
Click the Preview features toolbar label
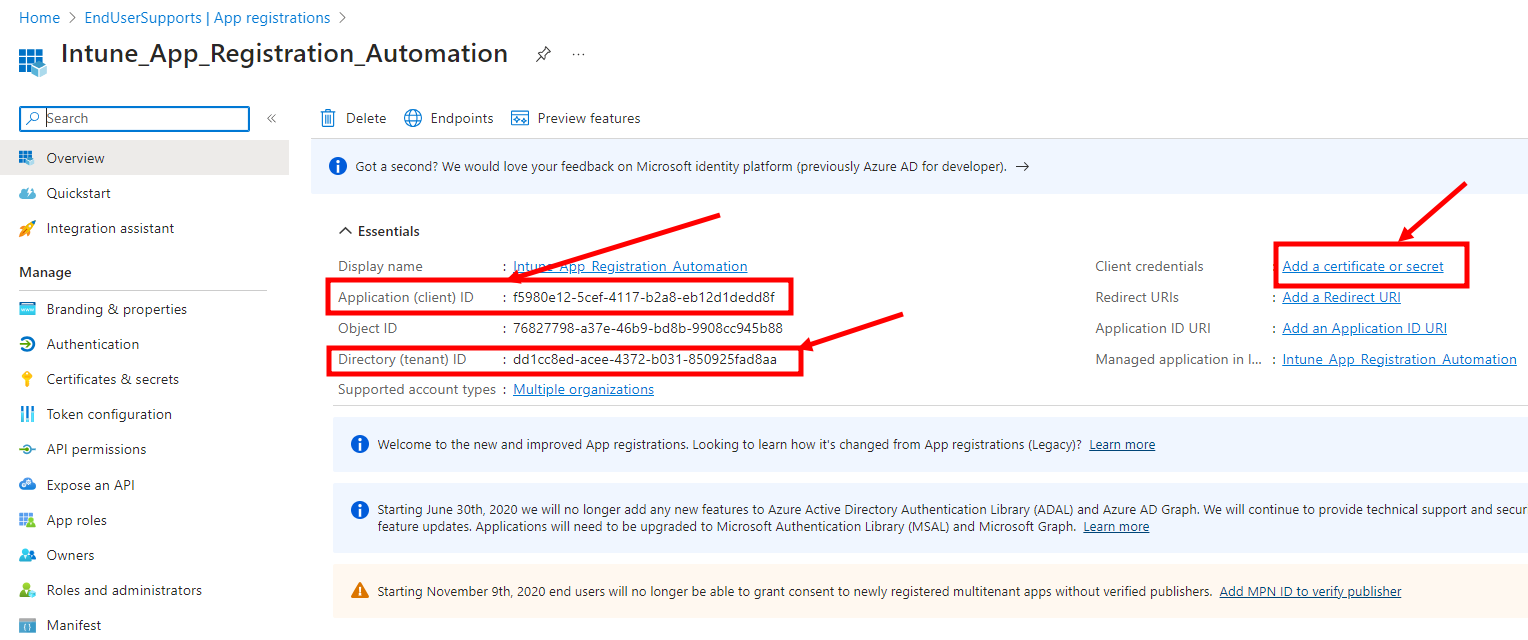coord(589,118)
